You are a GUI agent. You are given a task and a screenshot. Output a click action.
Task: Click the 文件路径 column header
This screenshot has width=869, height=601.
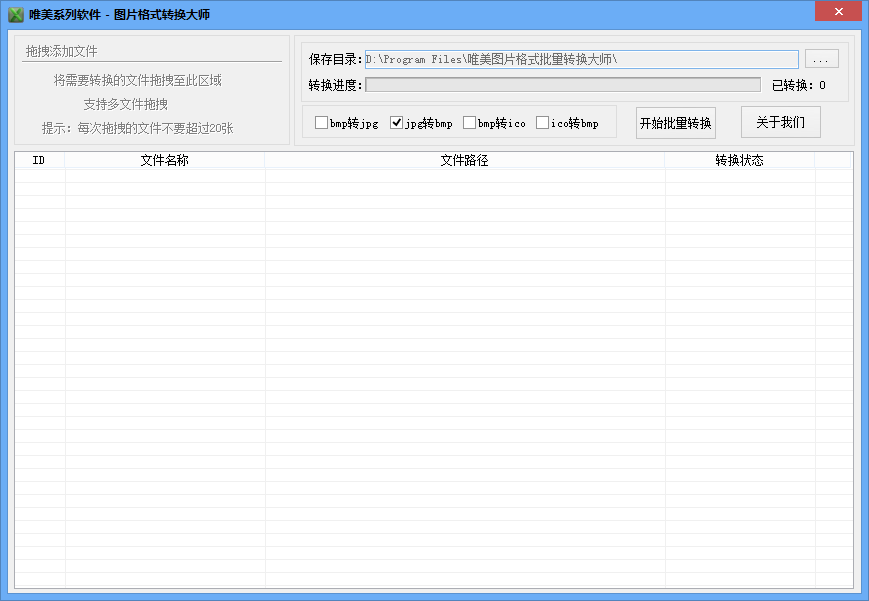point(463,160)
